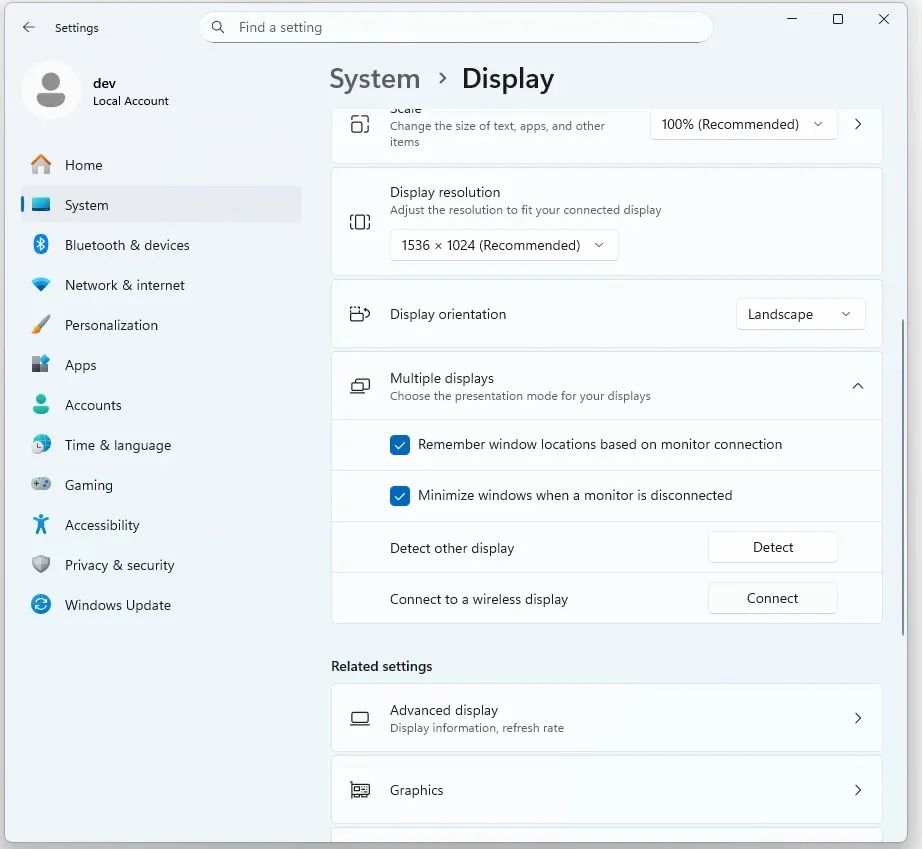Click System in the breadcrumb
Viewport: 922px width, 849px height.
click(375, 79)
